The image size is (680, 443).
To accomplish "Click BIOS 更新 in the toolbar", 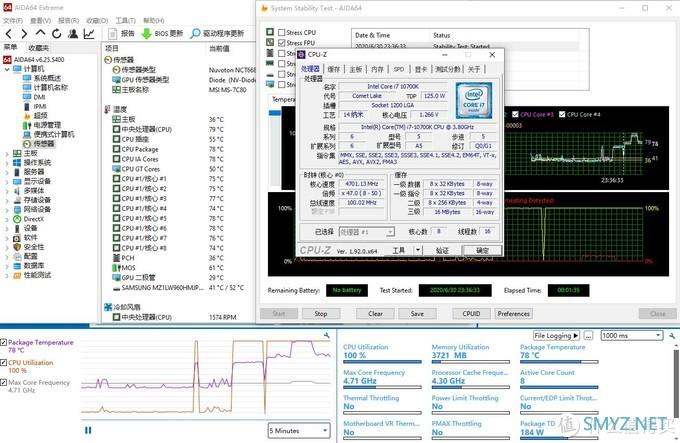I will click(163, 33).
